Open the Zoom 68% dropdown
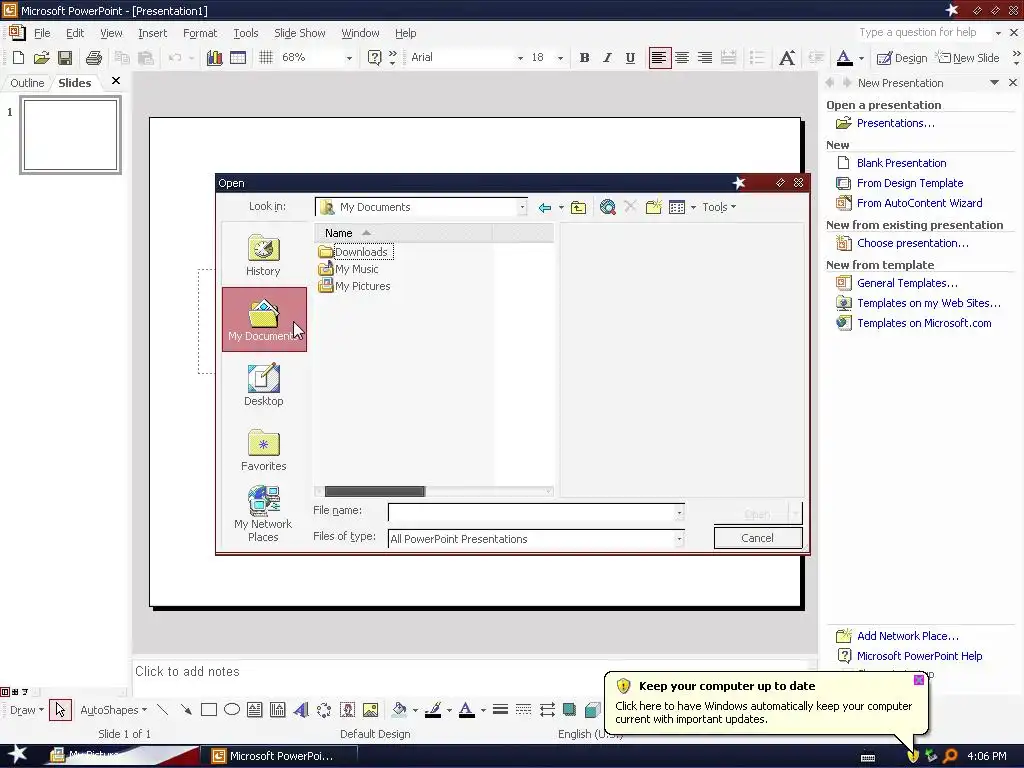 point(349,58)
